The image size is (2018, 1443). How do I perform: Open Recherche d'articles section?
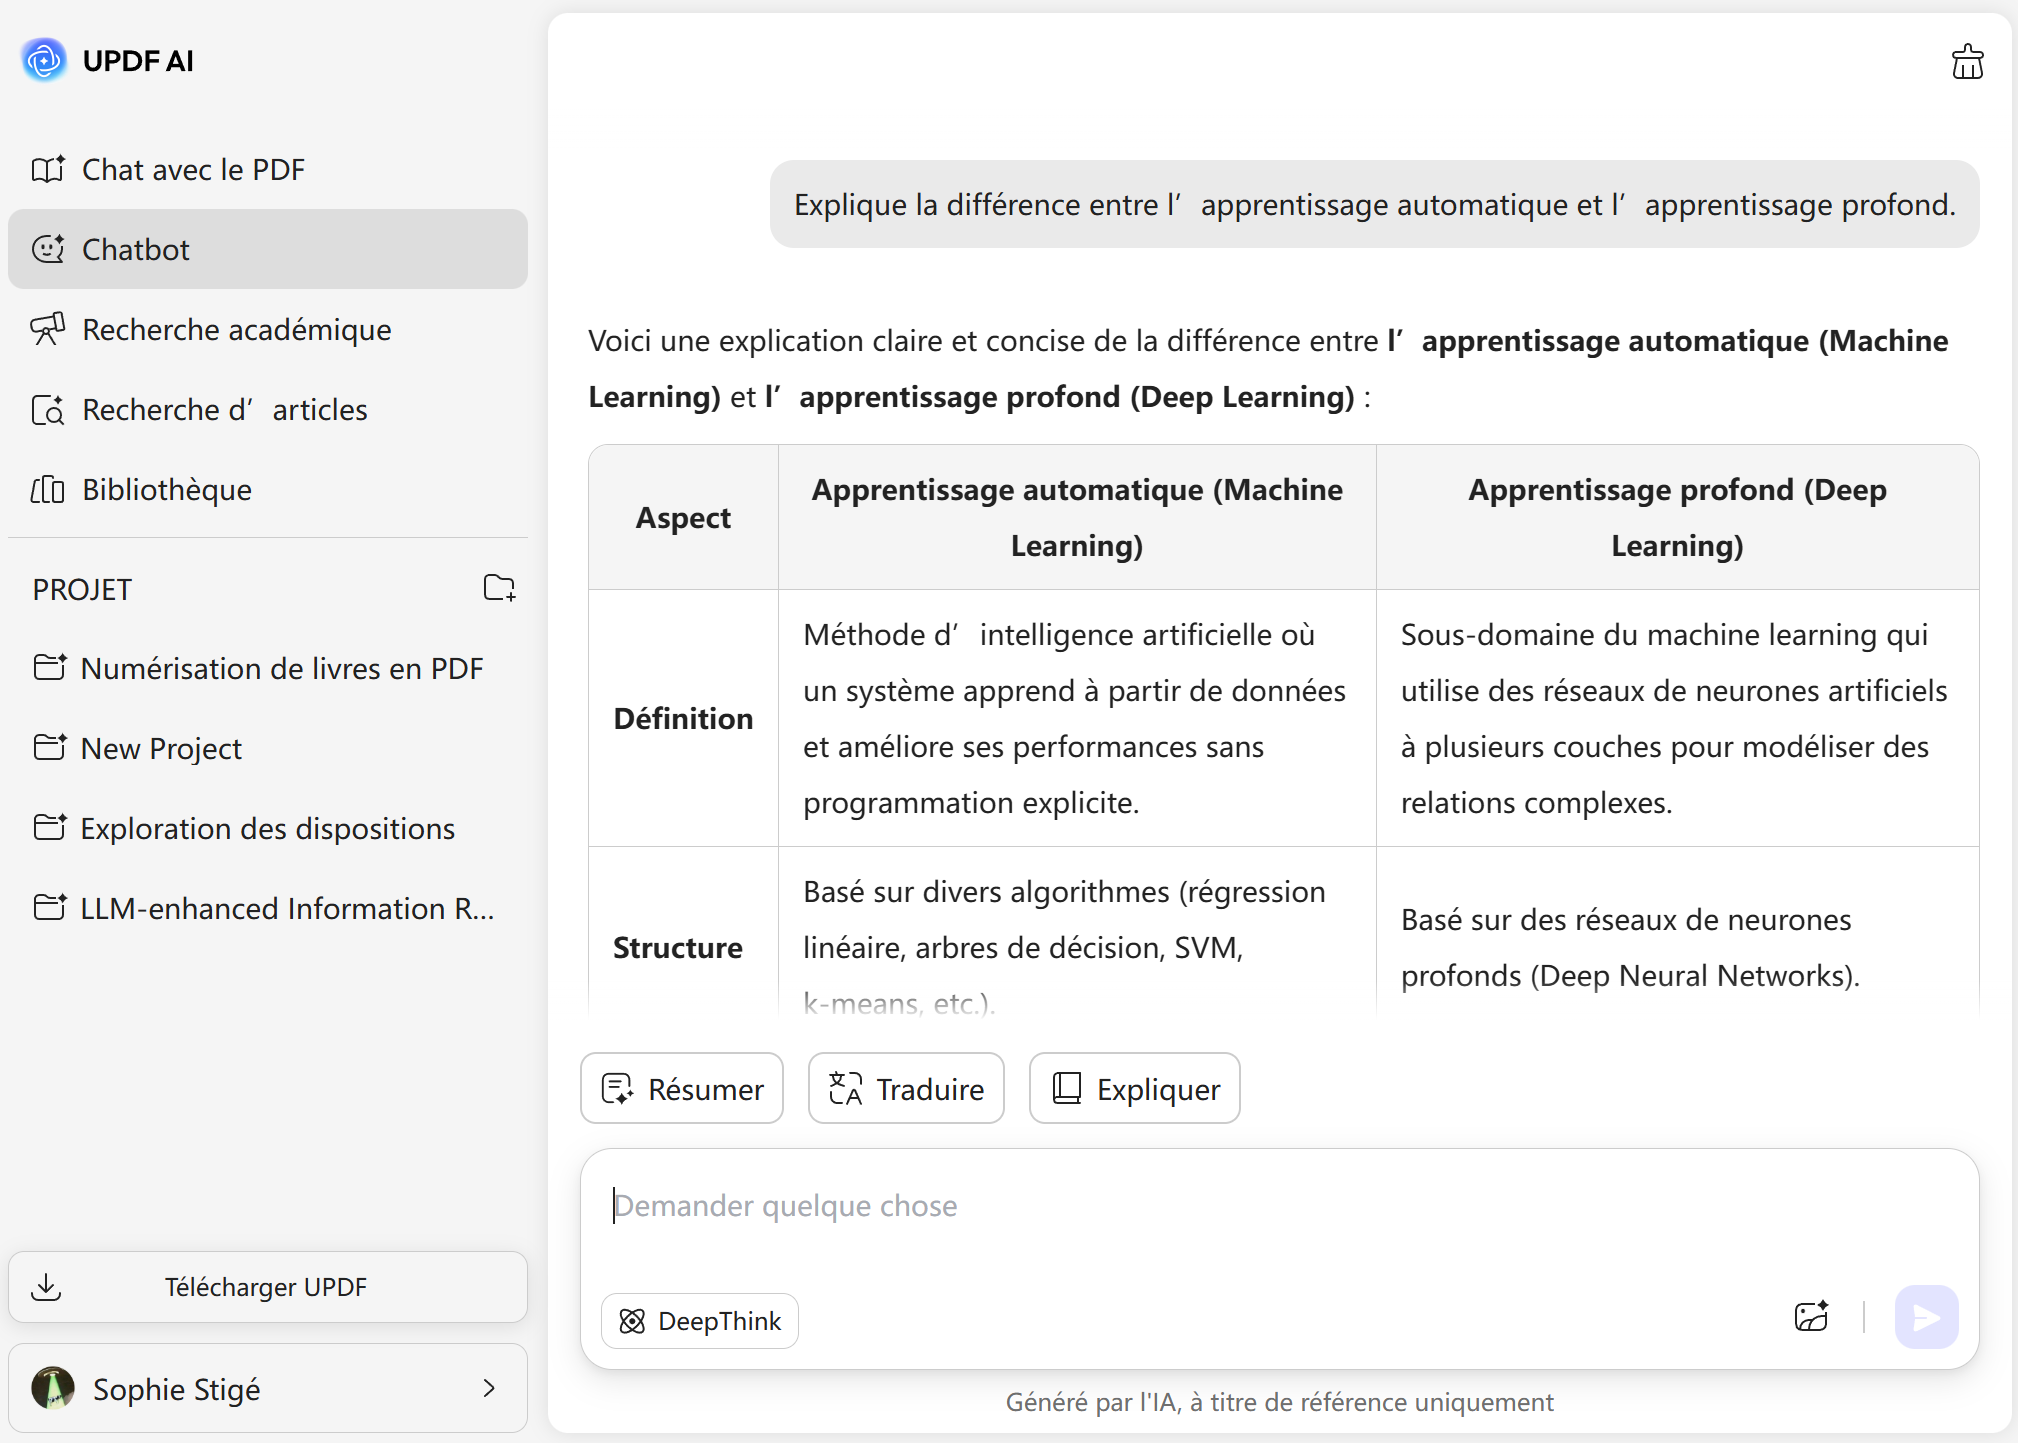(224, 410)
